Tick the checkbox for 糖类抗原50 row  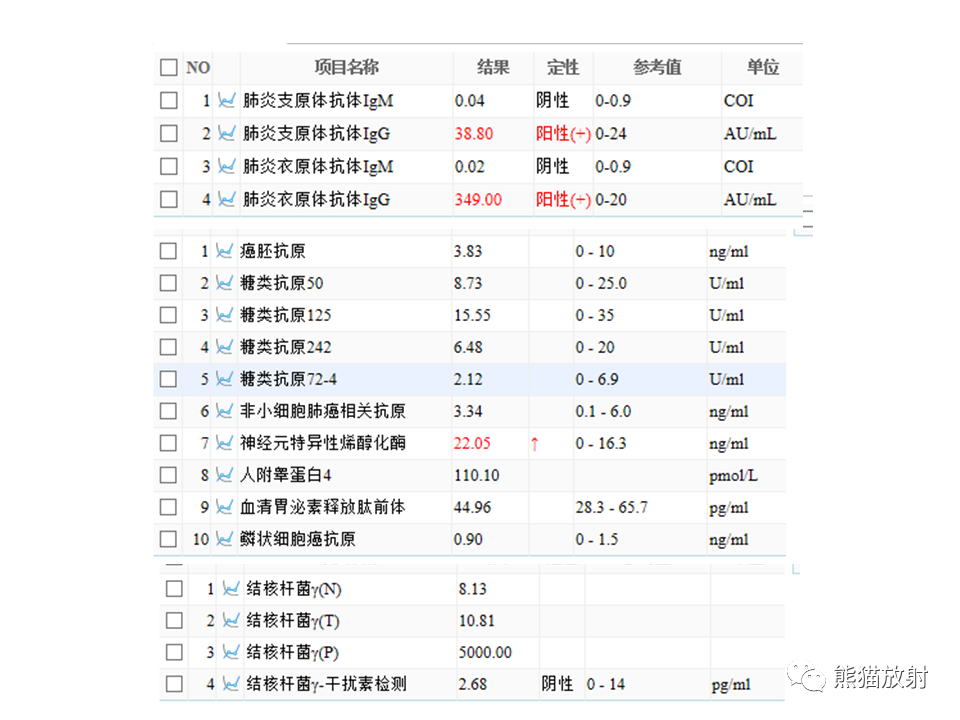pos(168,283)
